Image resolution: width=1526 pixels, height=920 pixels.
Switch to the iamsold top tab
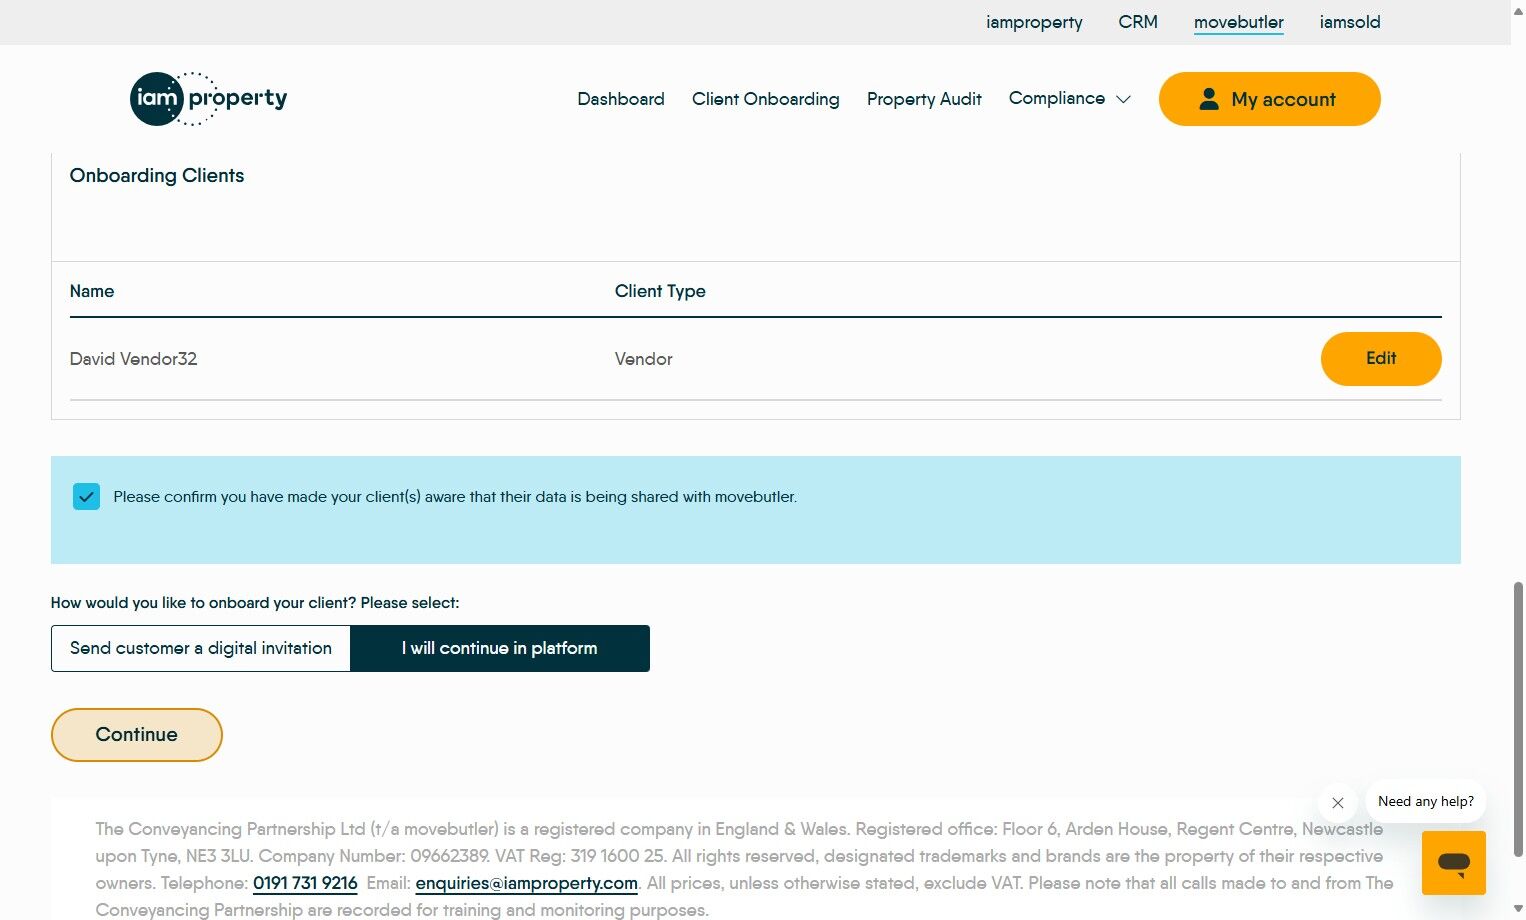pos(1350,22)
